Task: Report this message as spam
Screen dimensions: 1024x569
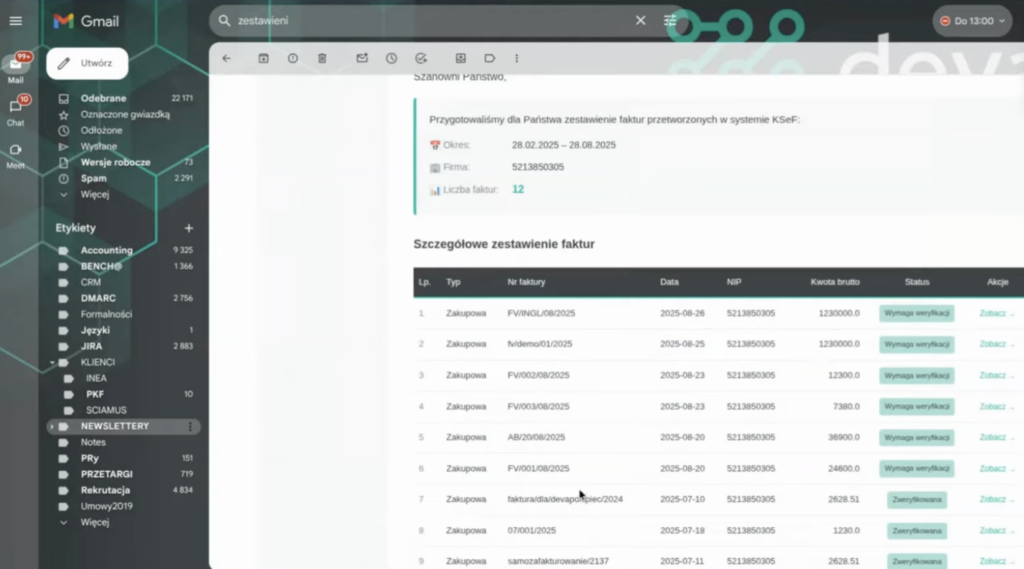Action: (x=292, y=58)
